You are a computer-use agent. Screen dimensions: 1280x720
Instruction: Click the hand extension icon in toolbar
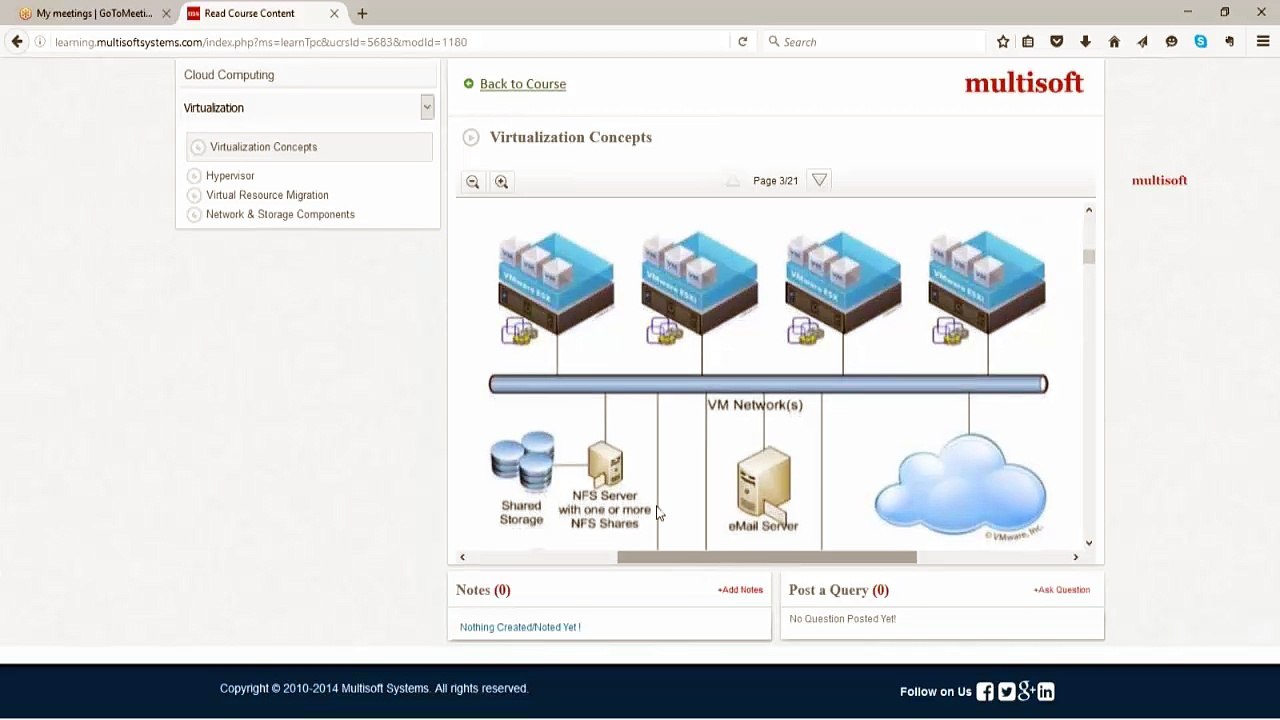[x=1229, y=42]
